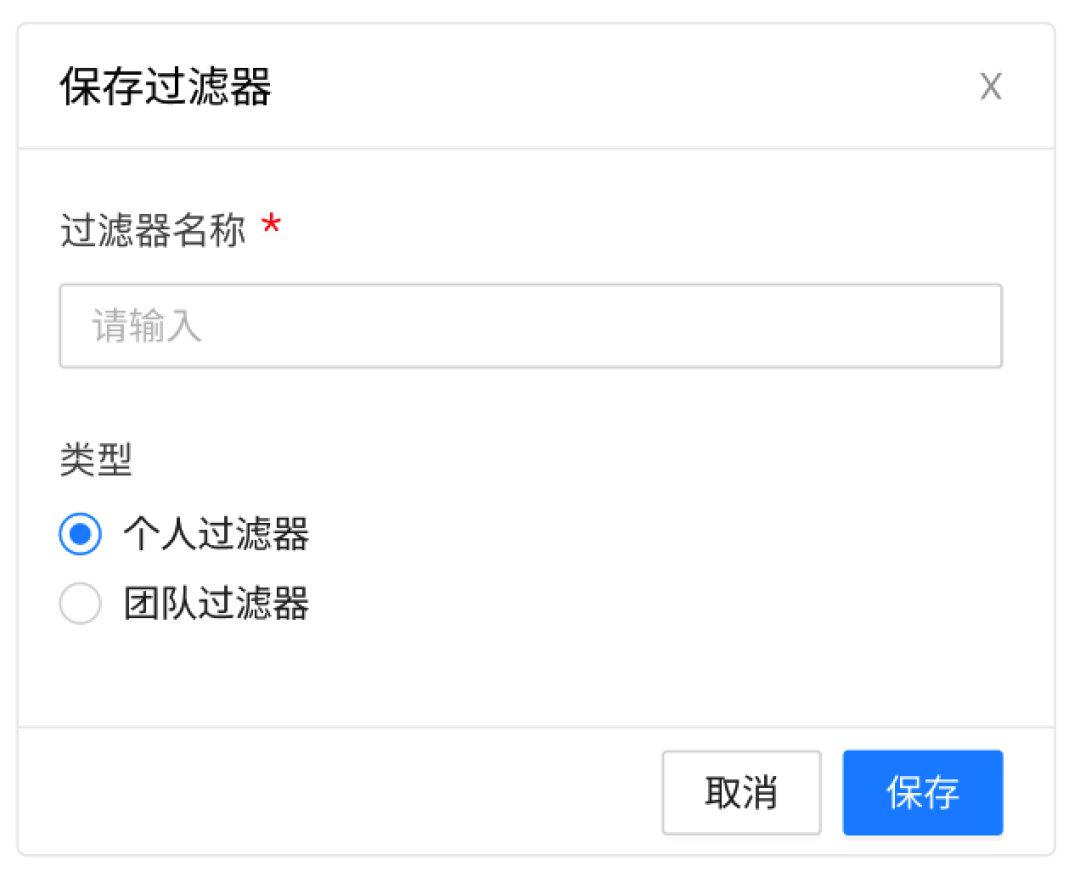This screenshot has height=883, width=1080.
Task: Click the 保存过滤器 dialog title
Action: [x=165, y=87]
